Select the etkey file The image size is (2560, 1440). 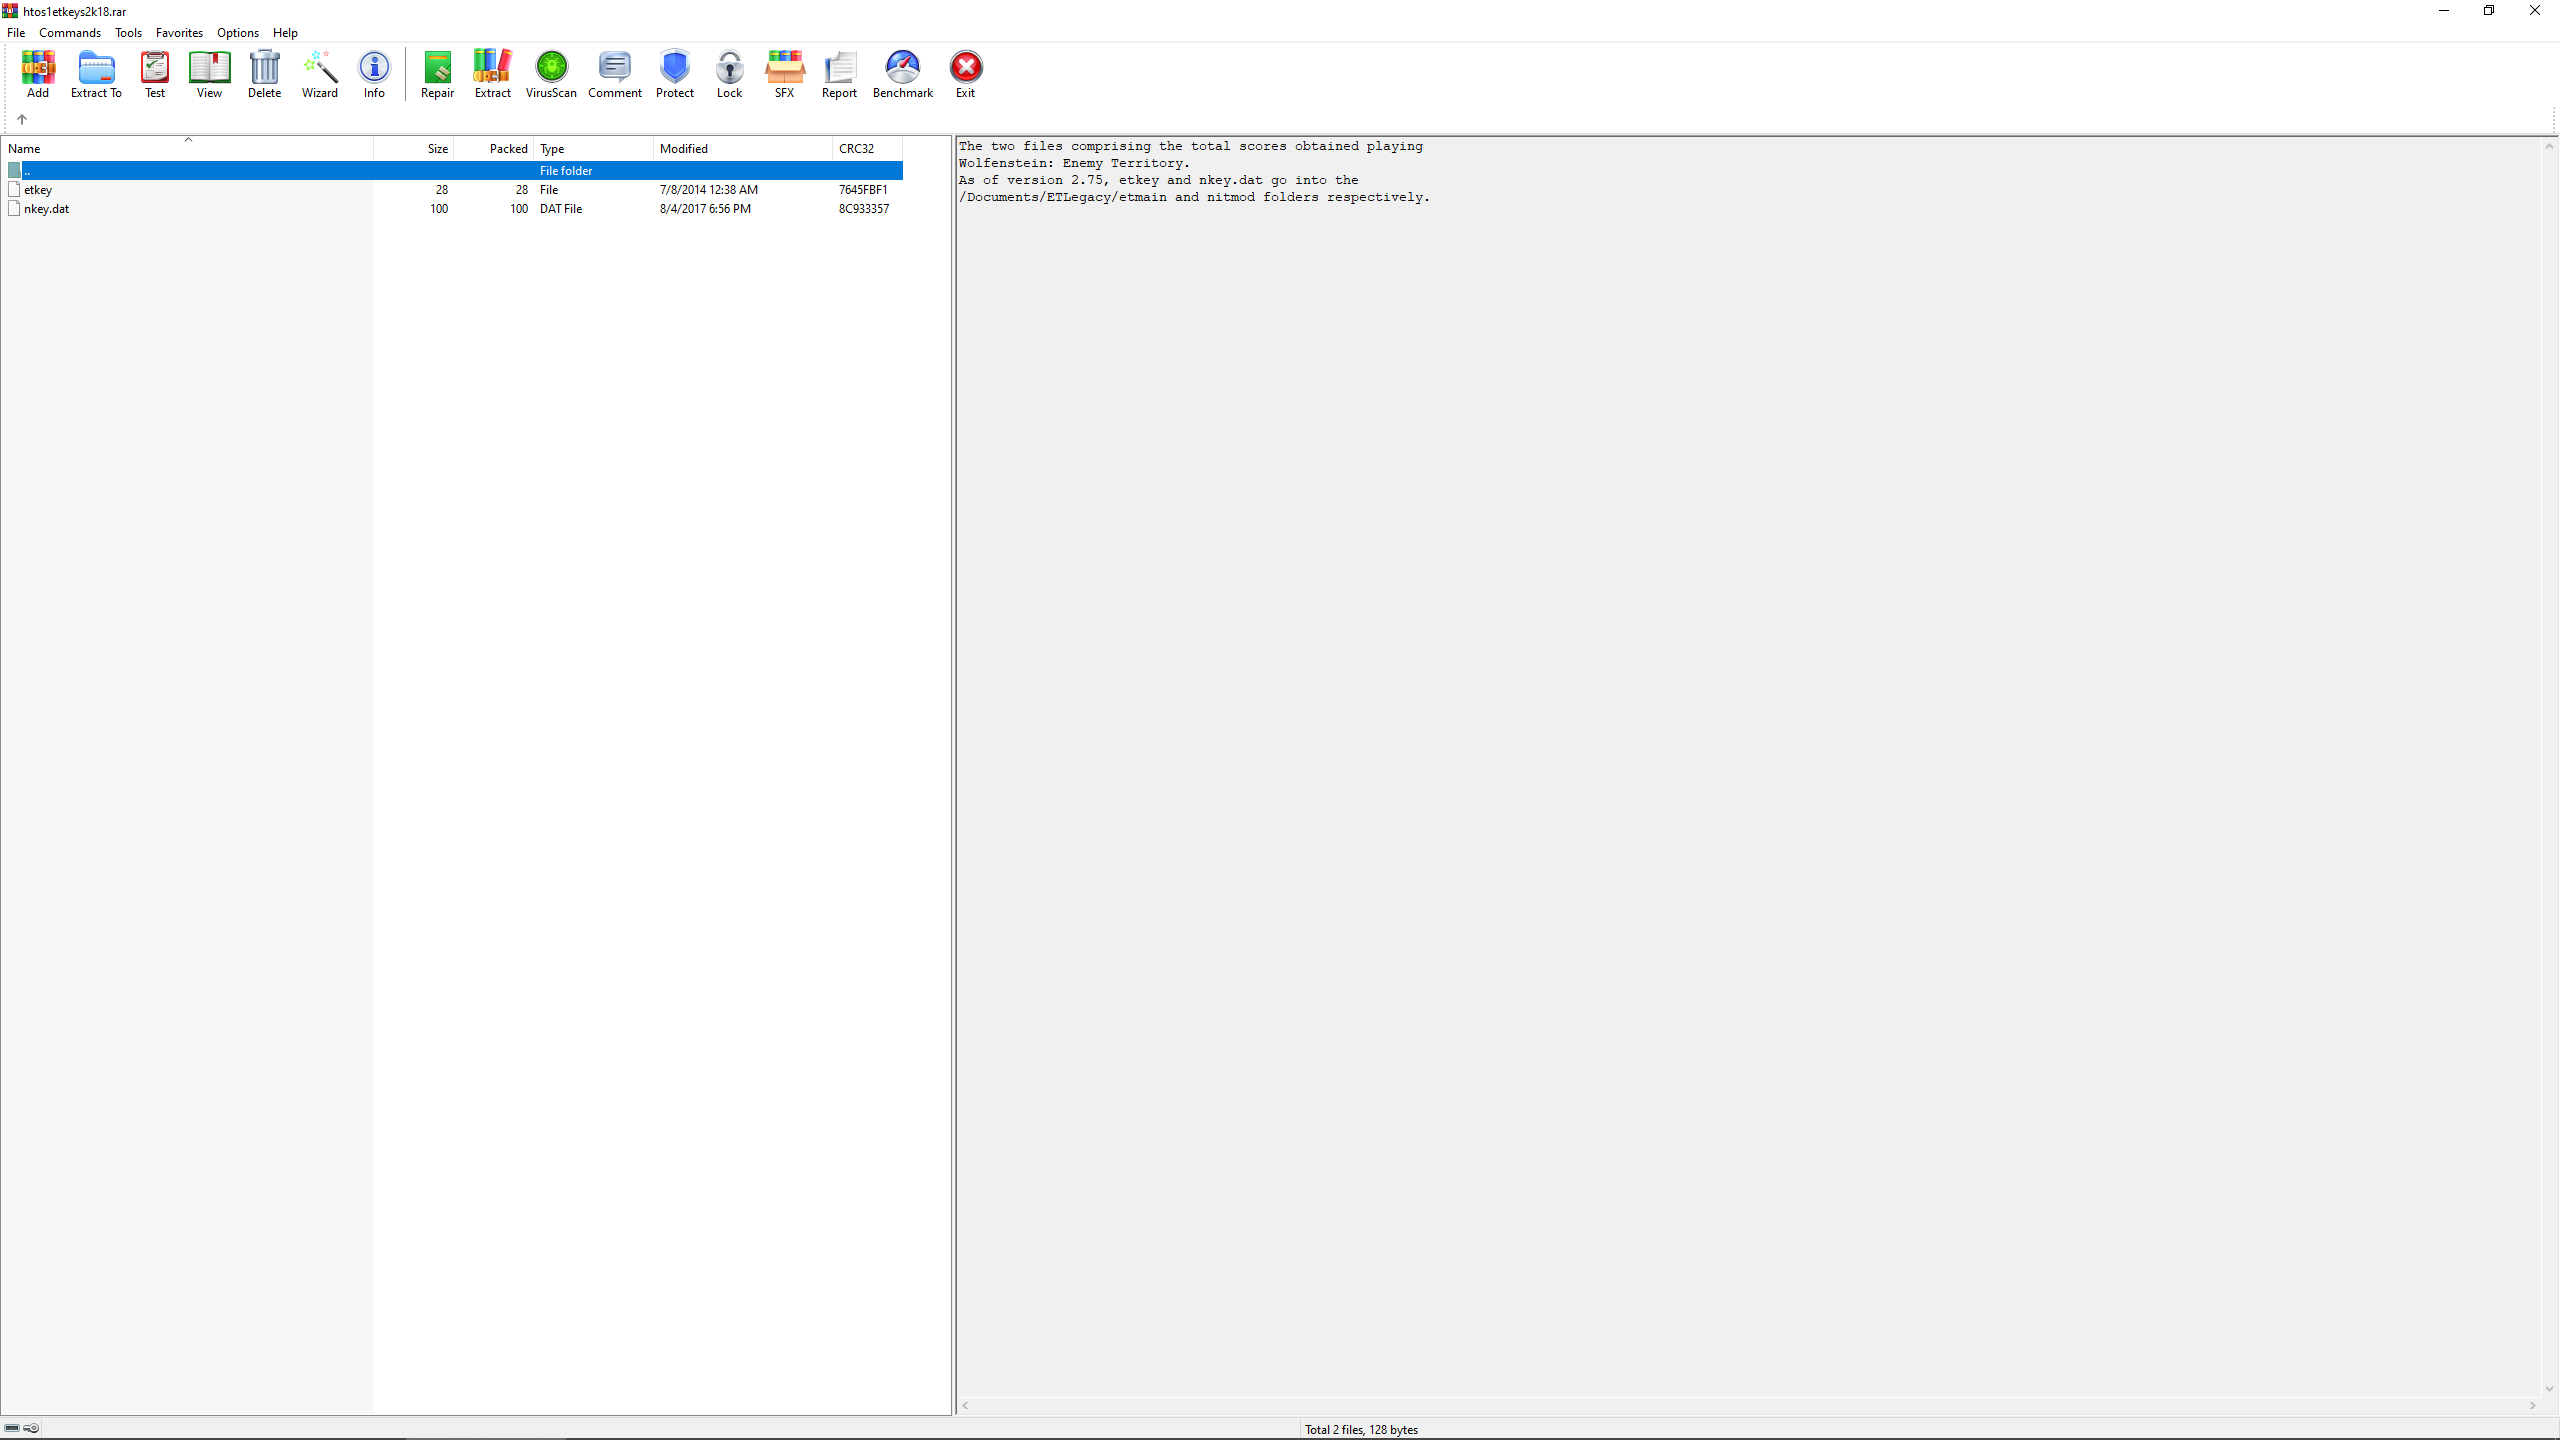pos(38,190)
